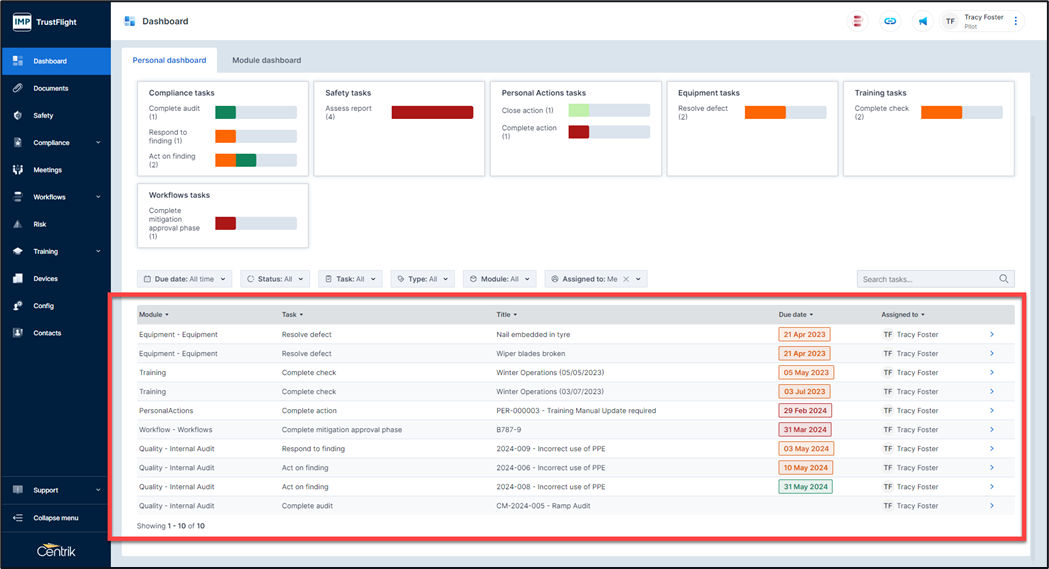Image resolution: width=1049 pixels, height=569 pixels.
Task: Select the Personal dashboard tab
Action: 169,61
